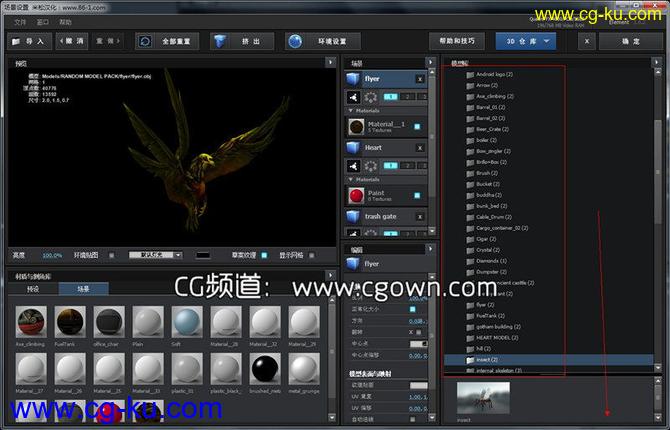The height and width of the screenshot is (430, 670).
Task: Click the model list scrollbar
Action: (658, 171)
